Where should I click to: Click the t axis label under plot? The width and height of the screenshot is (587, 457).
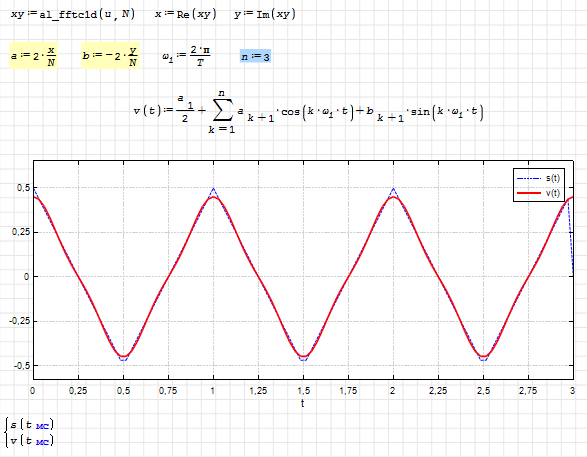(302, 403)
